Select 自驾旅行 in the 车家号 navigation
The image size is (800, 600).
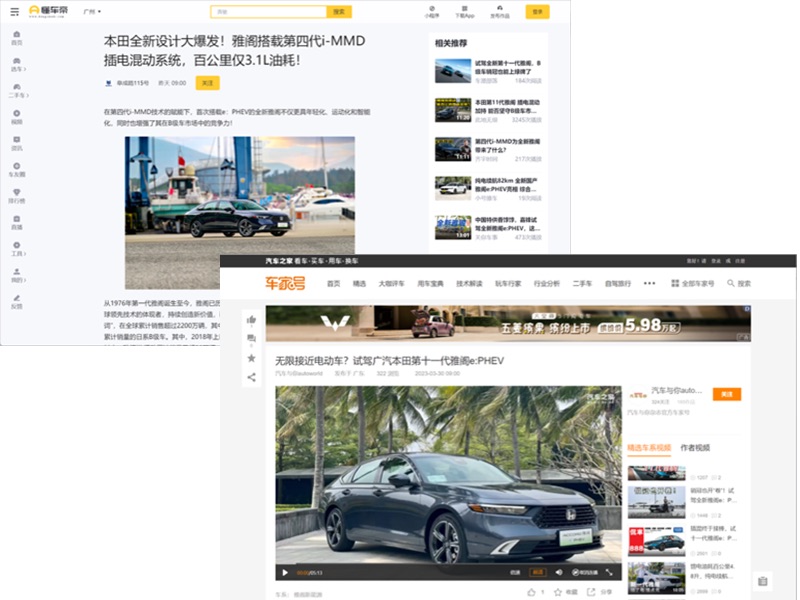point(618,283)
